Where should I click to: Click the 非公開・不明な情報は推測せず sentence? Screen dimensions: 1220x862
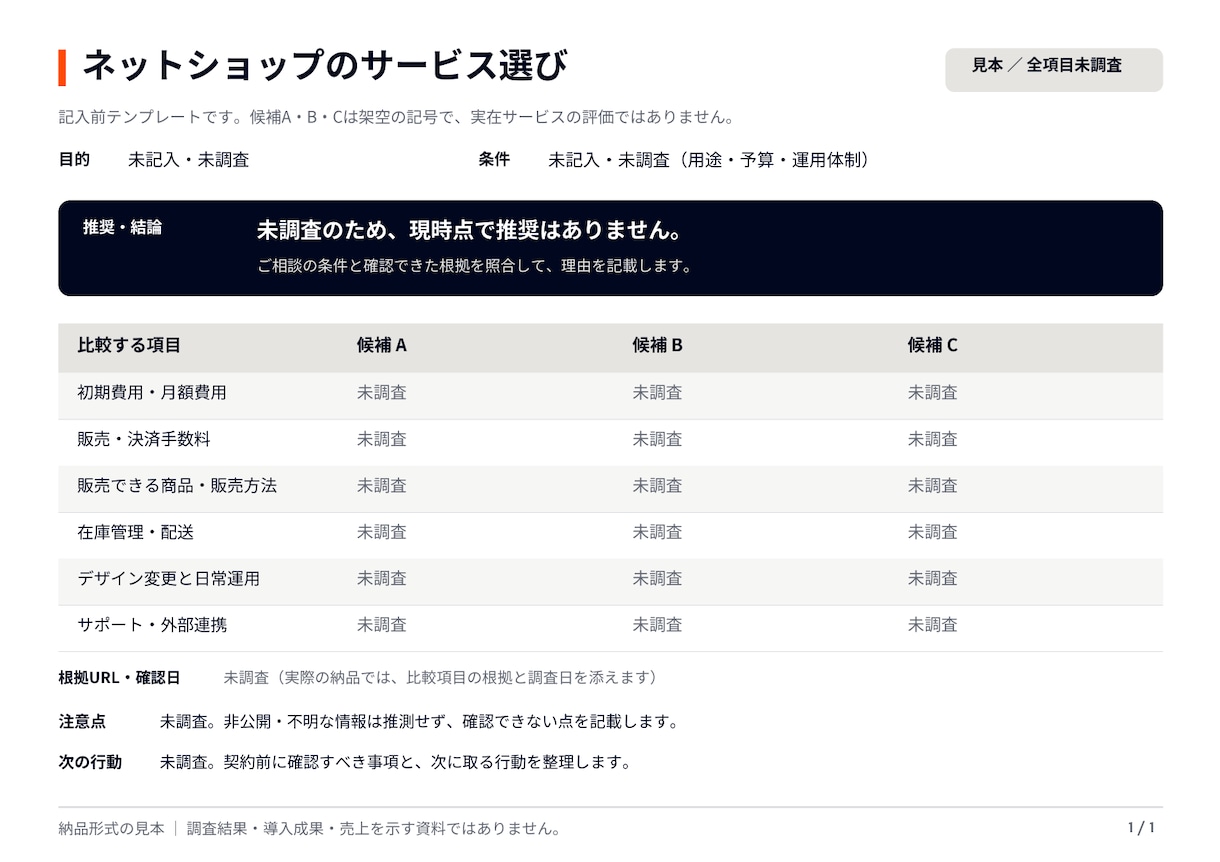452,722
